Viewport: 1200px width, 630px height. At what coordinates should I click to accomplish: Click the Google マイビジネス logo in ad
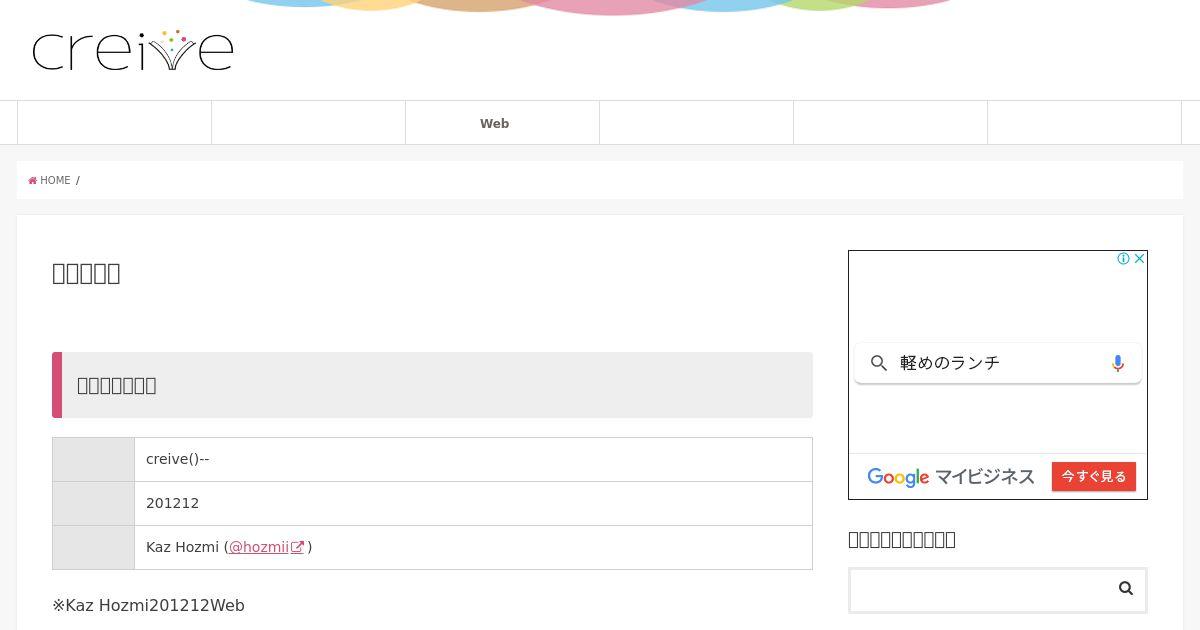coord(950,477)
